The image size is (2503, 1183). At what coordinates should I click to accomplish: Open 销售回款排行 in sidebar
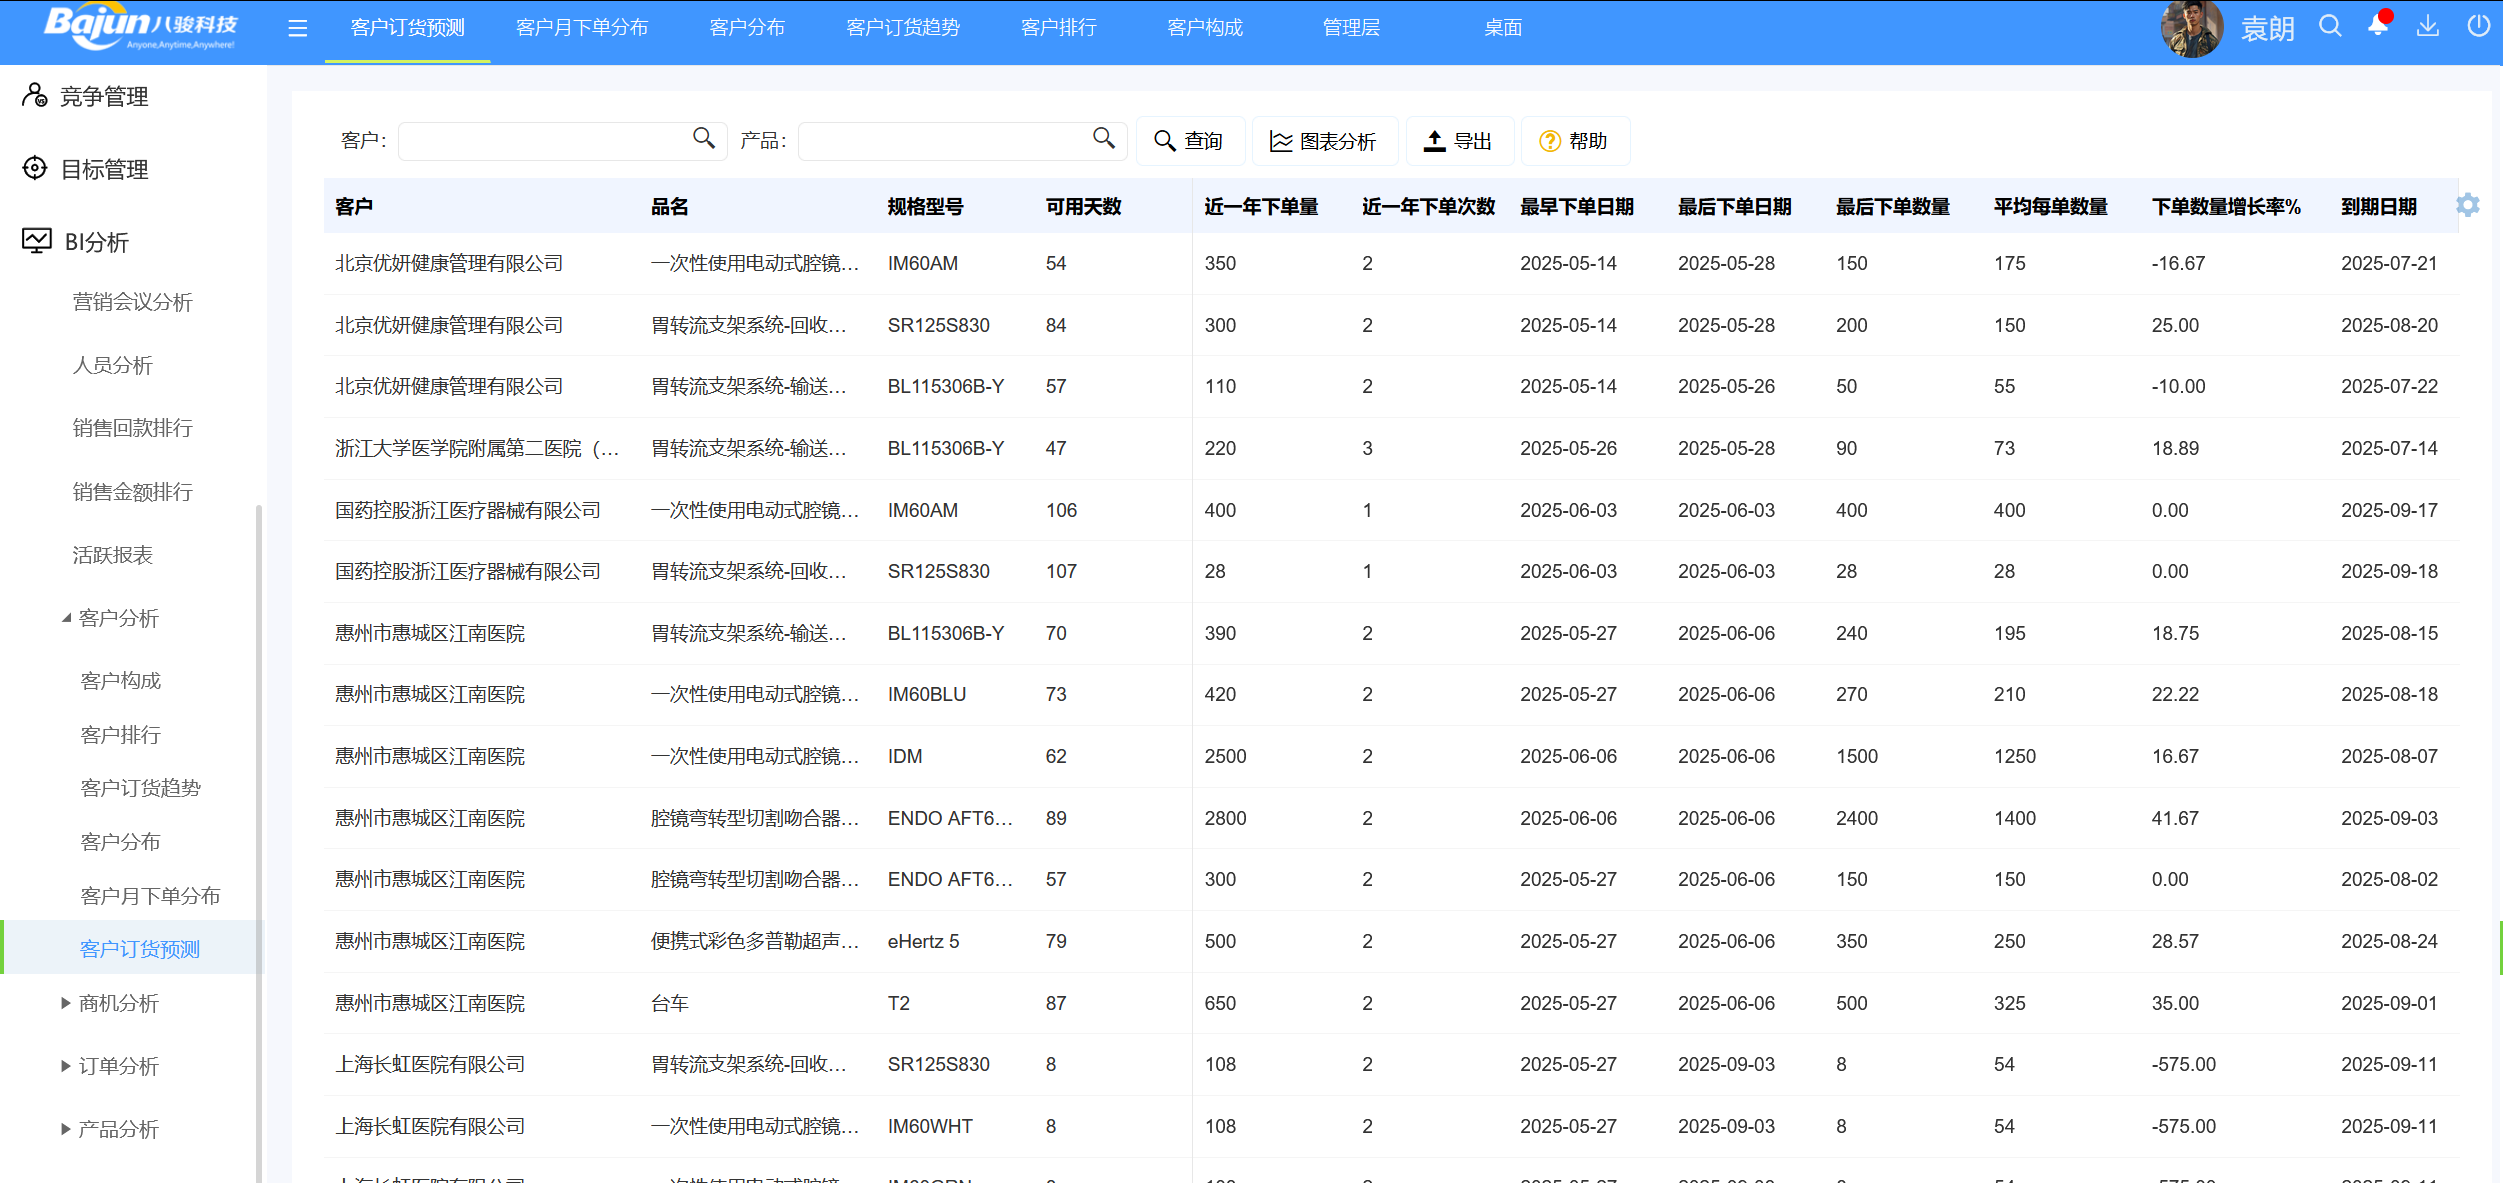coord(132,428)
